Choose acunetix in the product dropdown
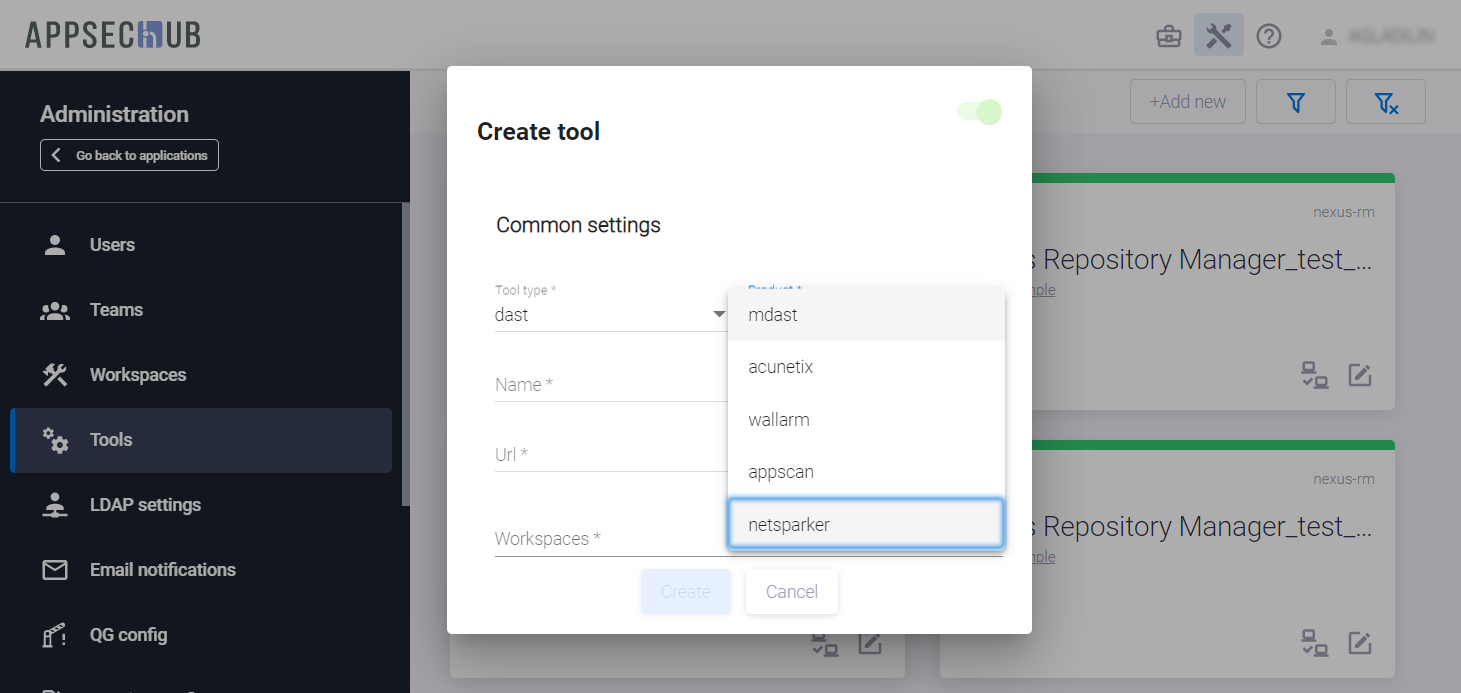1461x693 pixels. click(865, 367)
